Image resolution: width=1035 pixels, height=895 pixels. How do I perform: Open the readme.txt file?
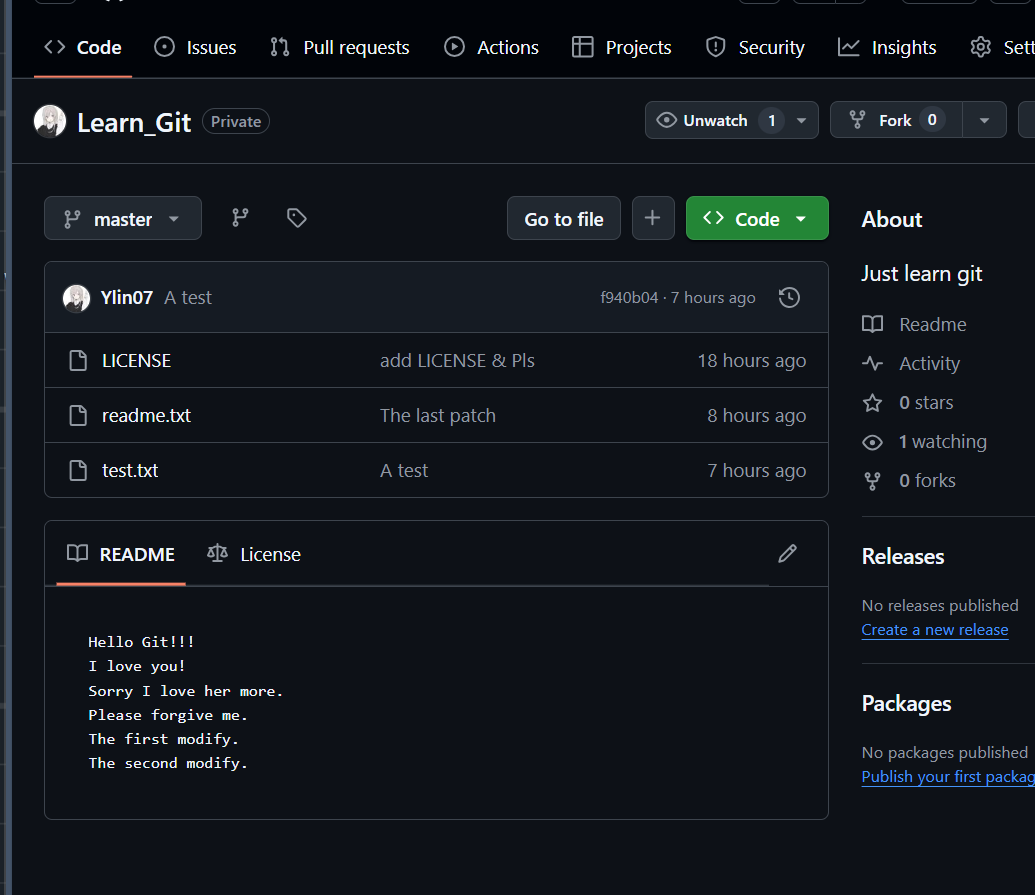click(x=147, y=415)
